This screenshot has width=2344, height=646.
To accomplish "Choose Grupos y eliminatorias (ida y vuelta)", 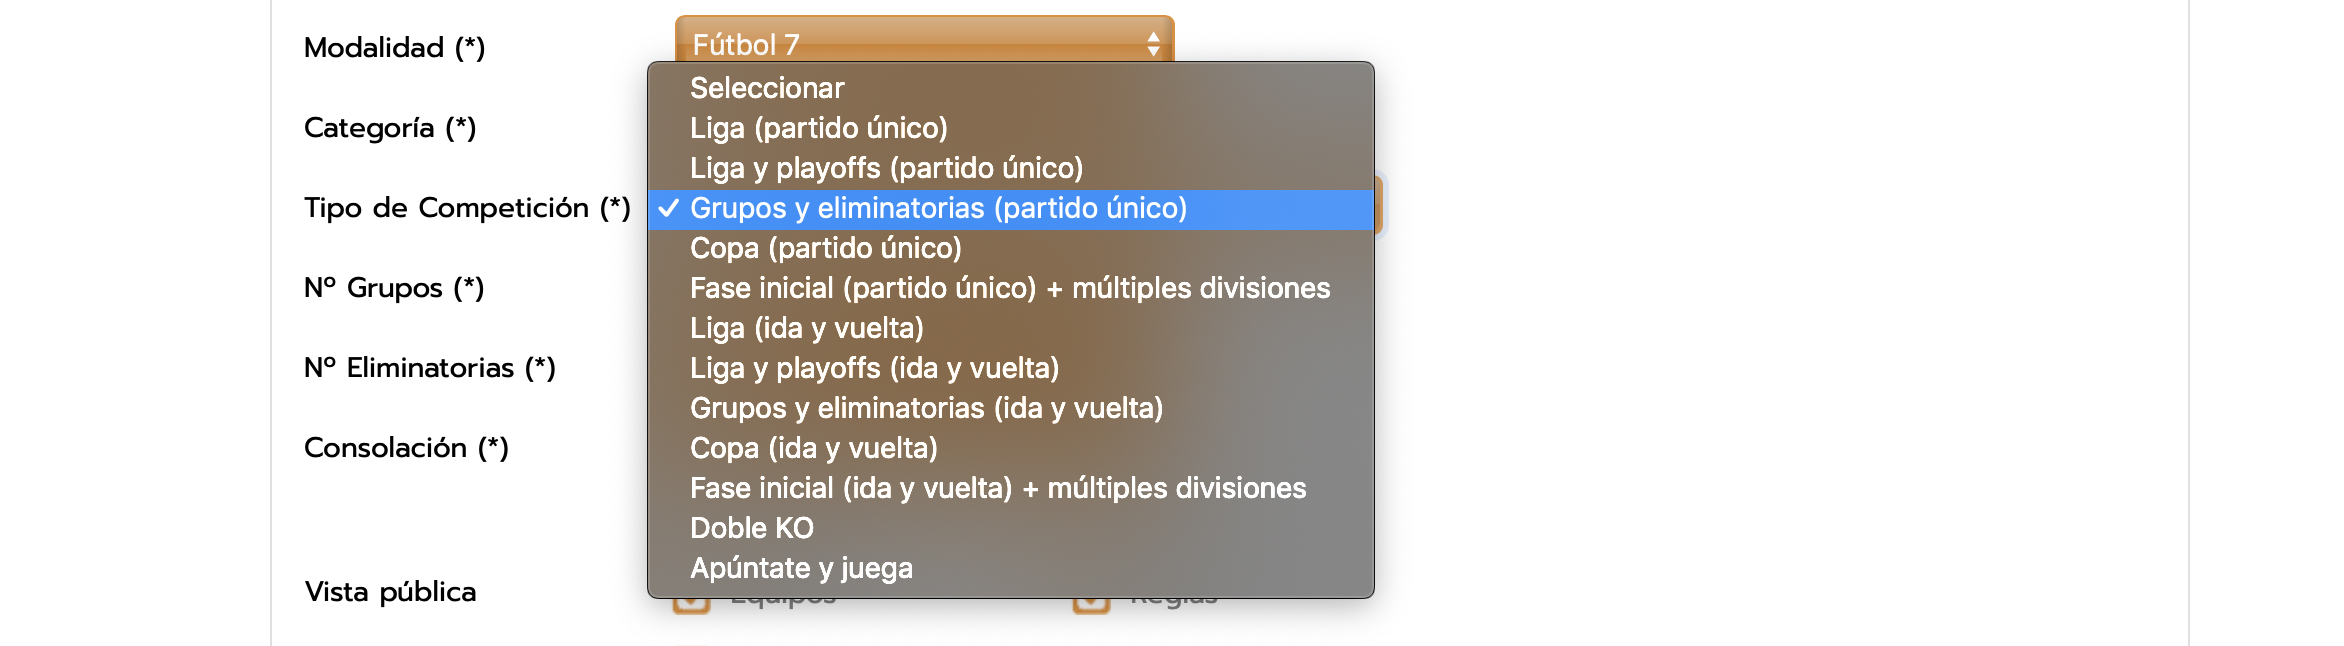I will 926,408.
